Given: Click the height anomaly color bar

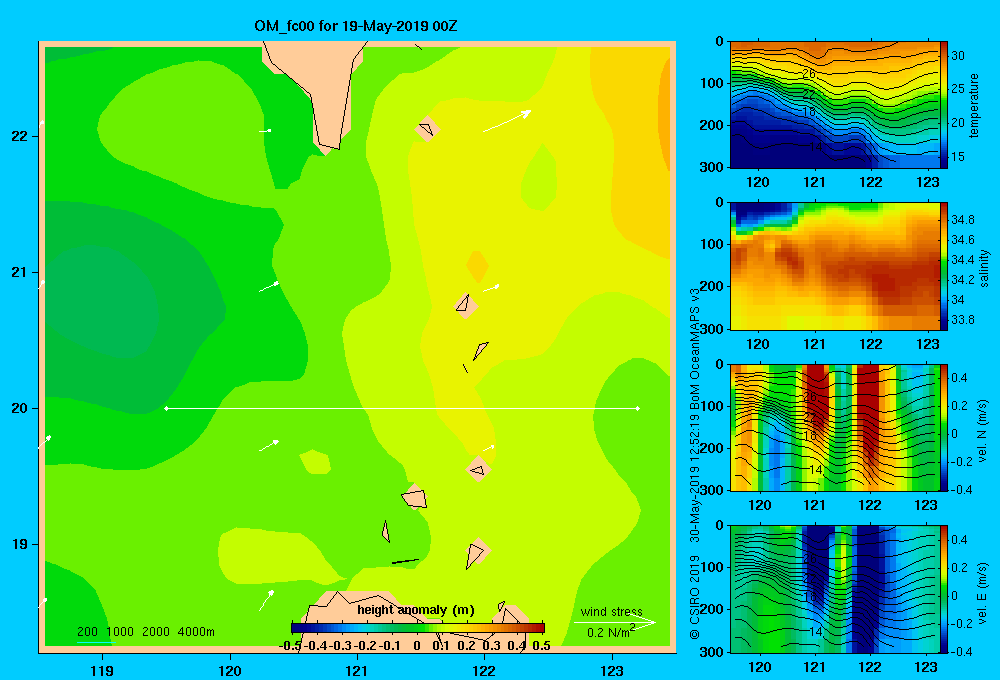Looking at the screenshot, I should (418, 628).
